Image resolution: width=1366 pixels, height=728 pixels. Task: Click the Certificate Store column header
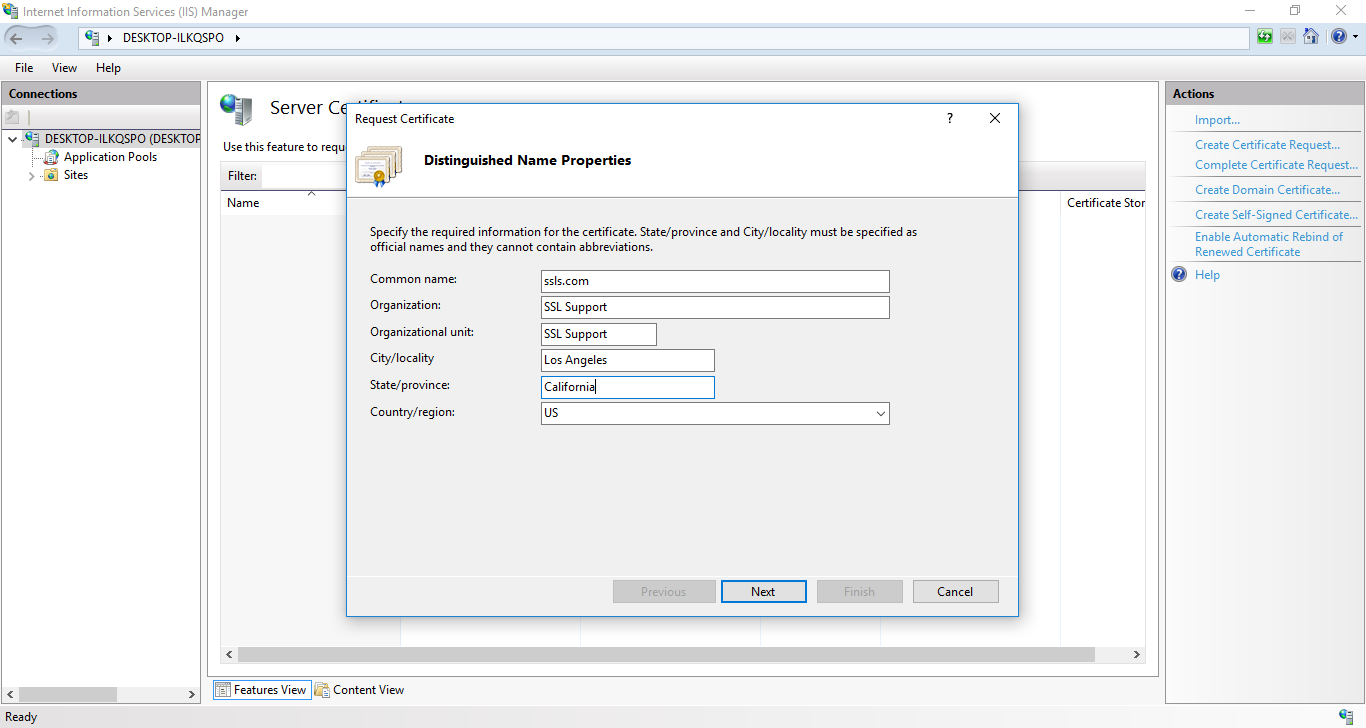tap(1105, 203)
